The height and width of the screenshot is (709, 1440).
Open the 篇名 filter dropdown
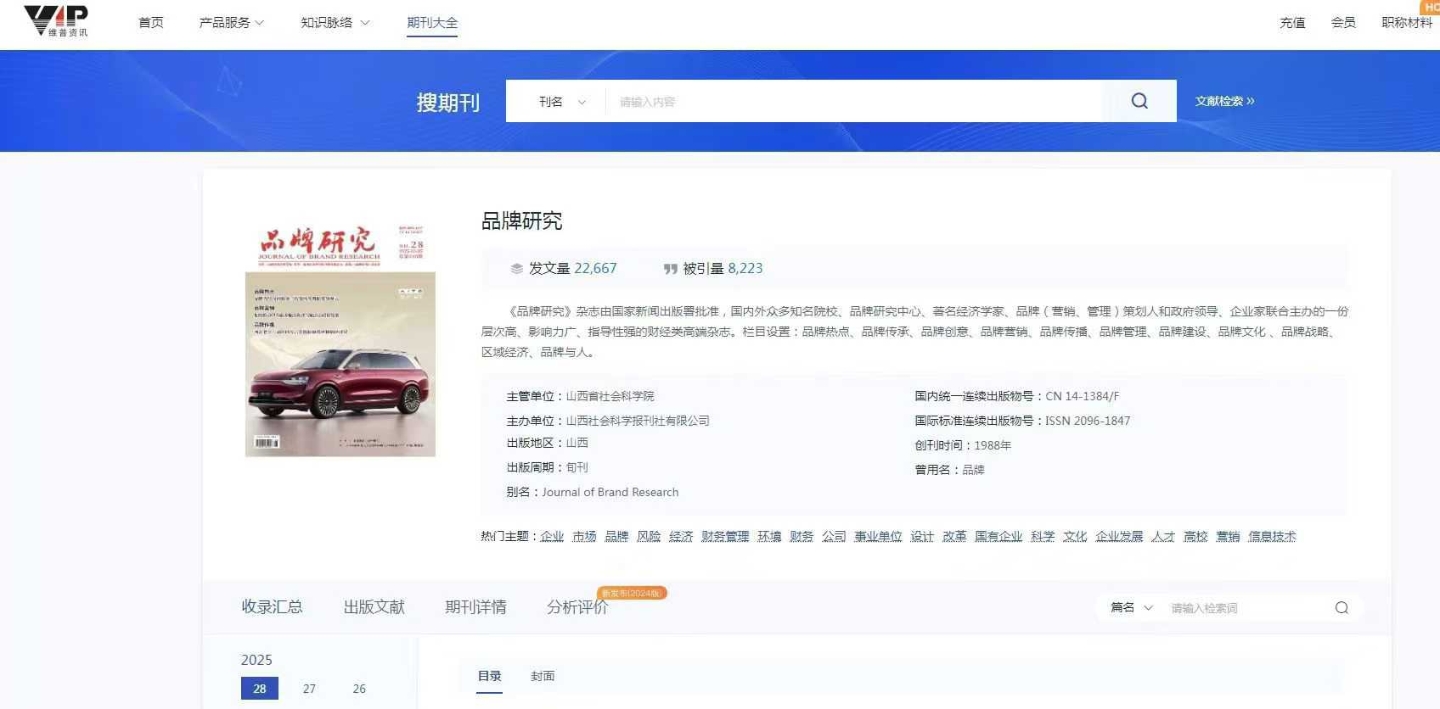click(x=1132, y=608)
